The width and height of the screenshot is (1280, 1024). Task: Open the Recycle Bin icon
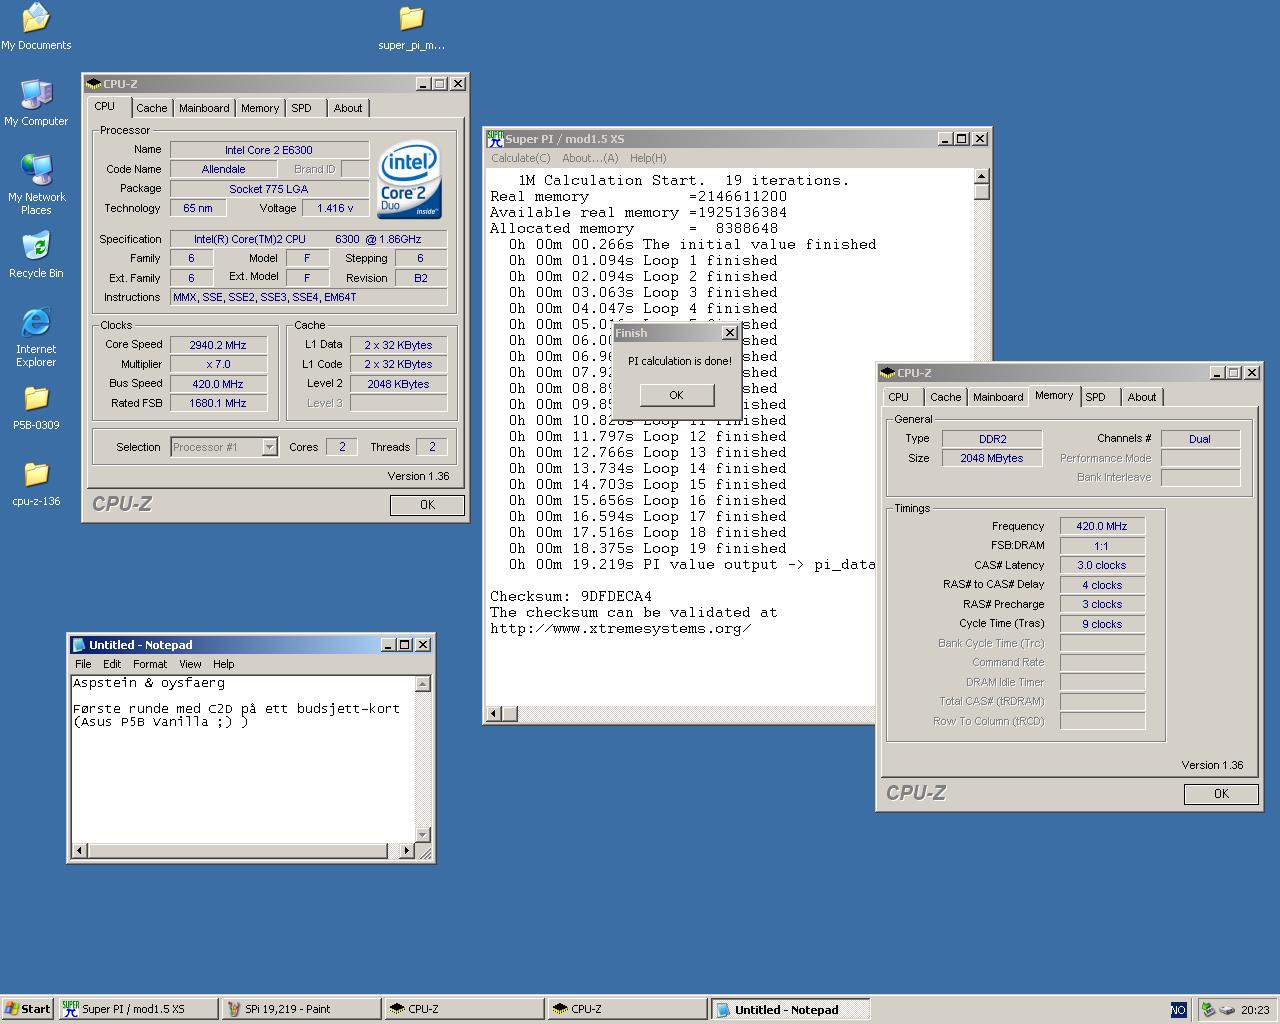[36, 255]
